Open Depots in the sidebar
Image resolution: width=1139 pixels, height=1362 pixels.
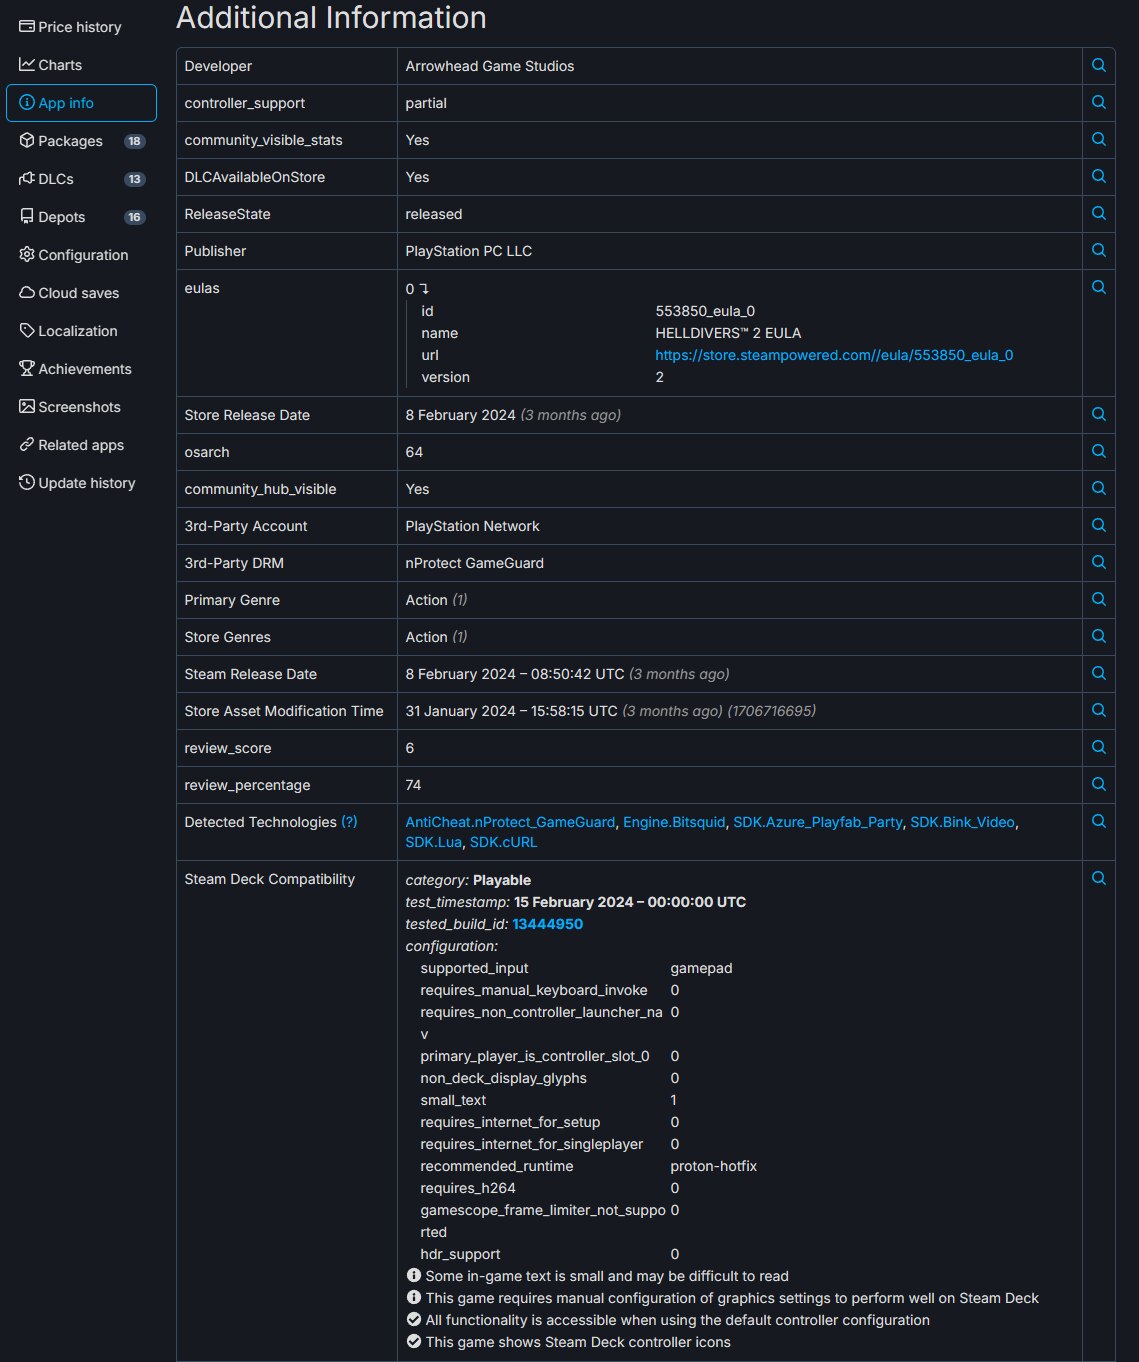pyautogui.click(x=81, y=217)
